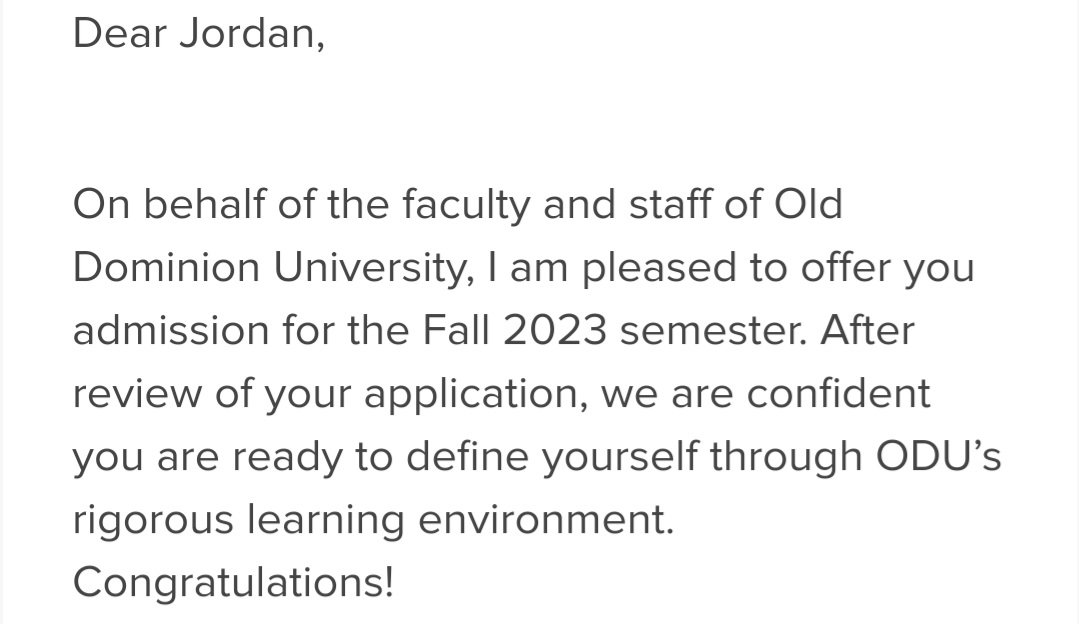Click the word 'offer' in the paragraph
This screenshot has width=1079, height=624.
(x=844, y=267)
